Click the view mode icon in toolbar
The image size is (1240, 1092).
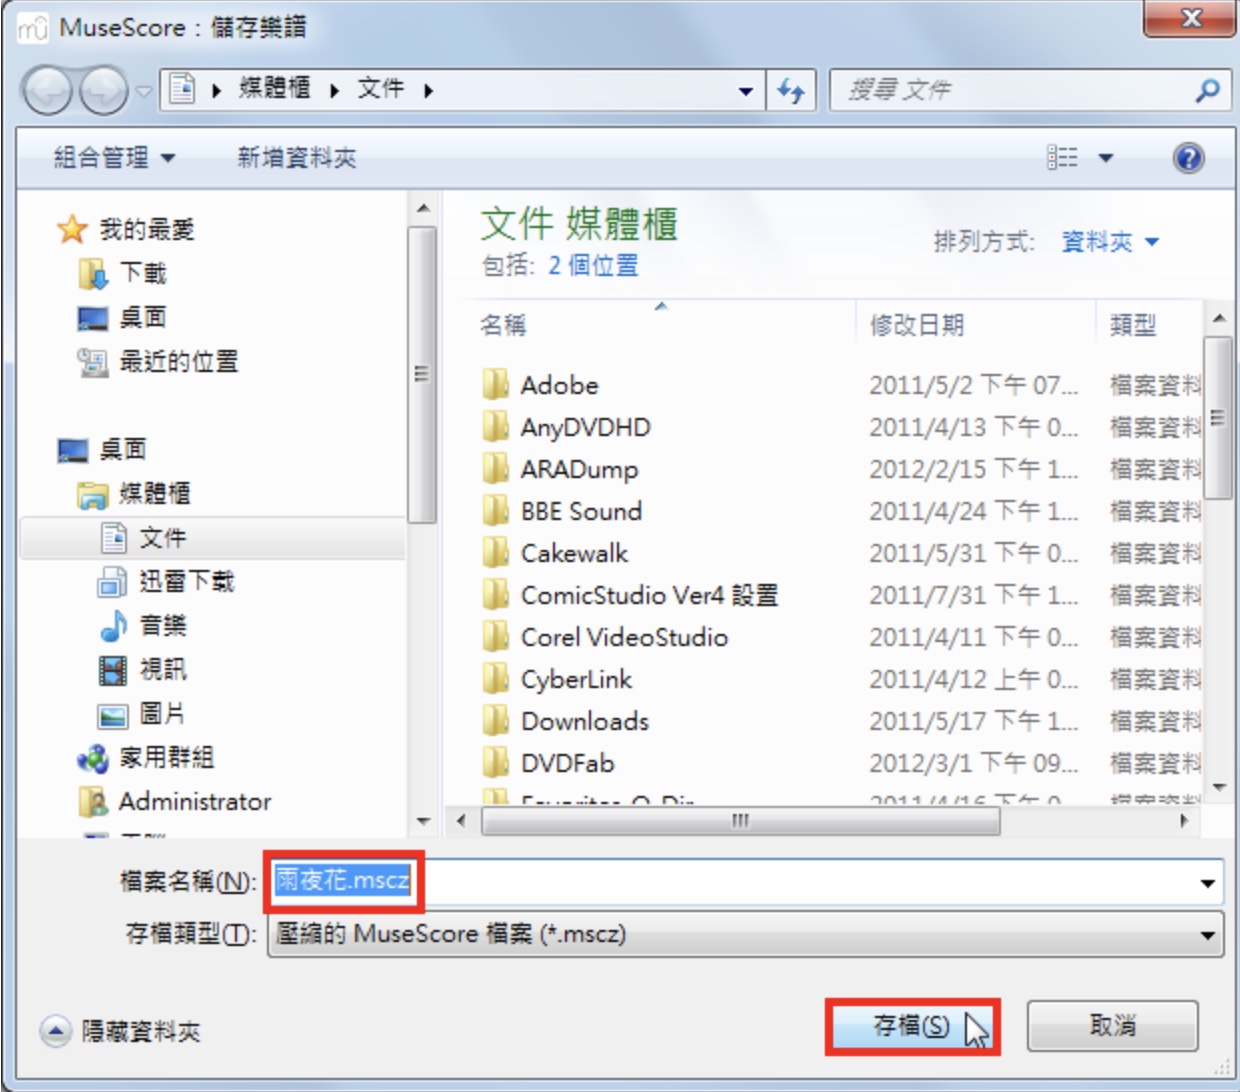1063,158
